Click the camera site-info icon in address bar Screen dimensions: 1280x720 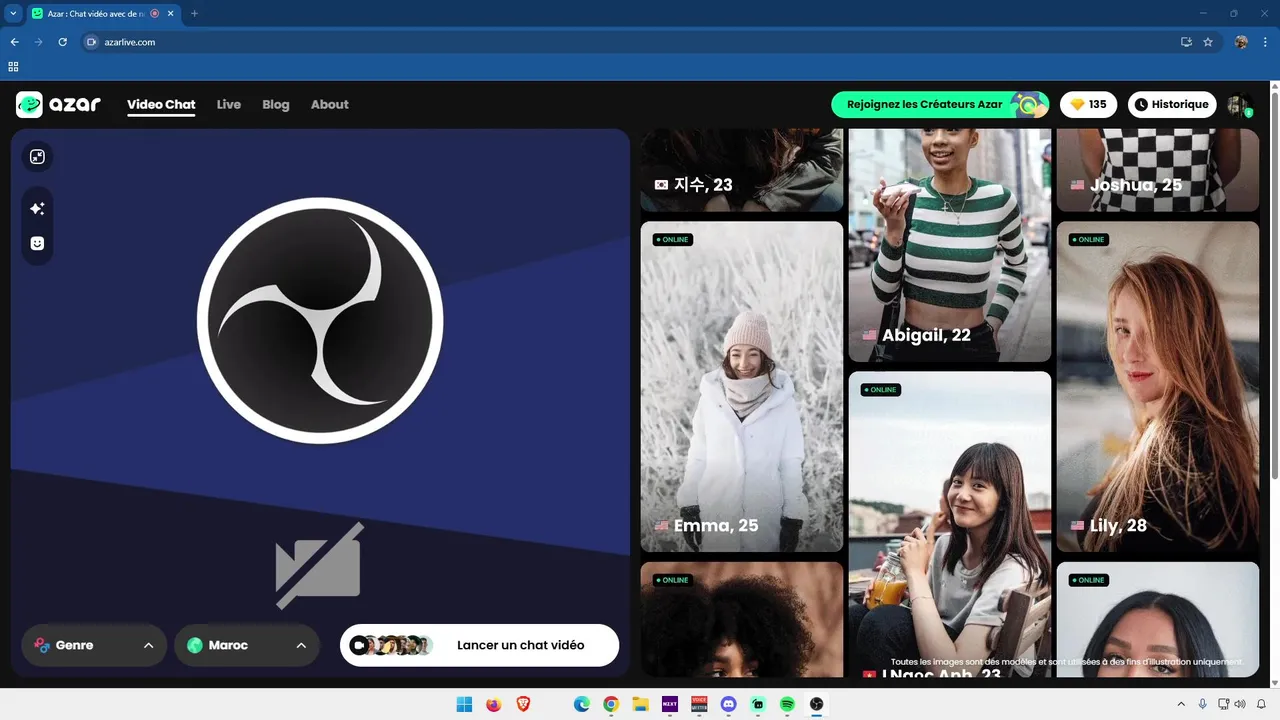[x=91, y=42]
